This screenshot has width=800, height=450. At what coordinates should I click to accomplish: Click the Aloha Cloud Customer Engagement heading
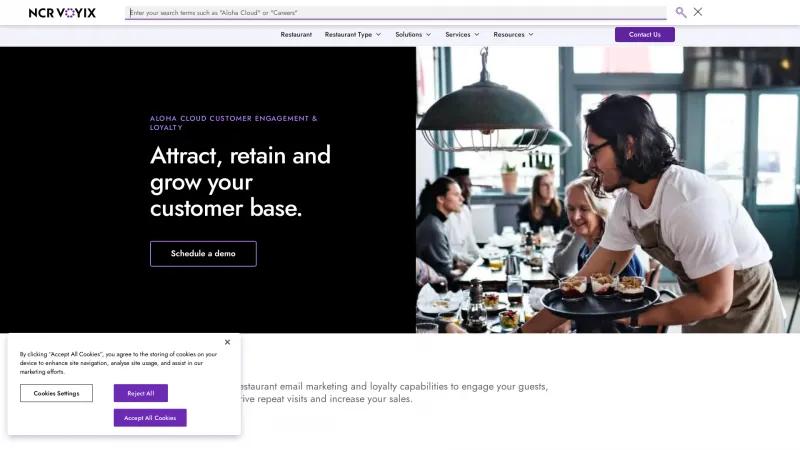234,123
